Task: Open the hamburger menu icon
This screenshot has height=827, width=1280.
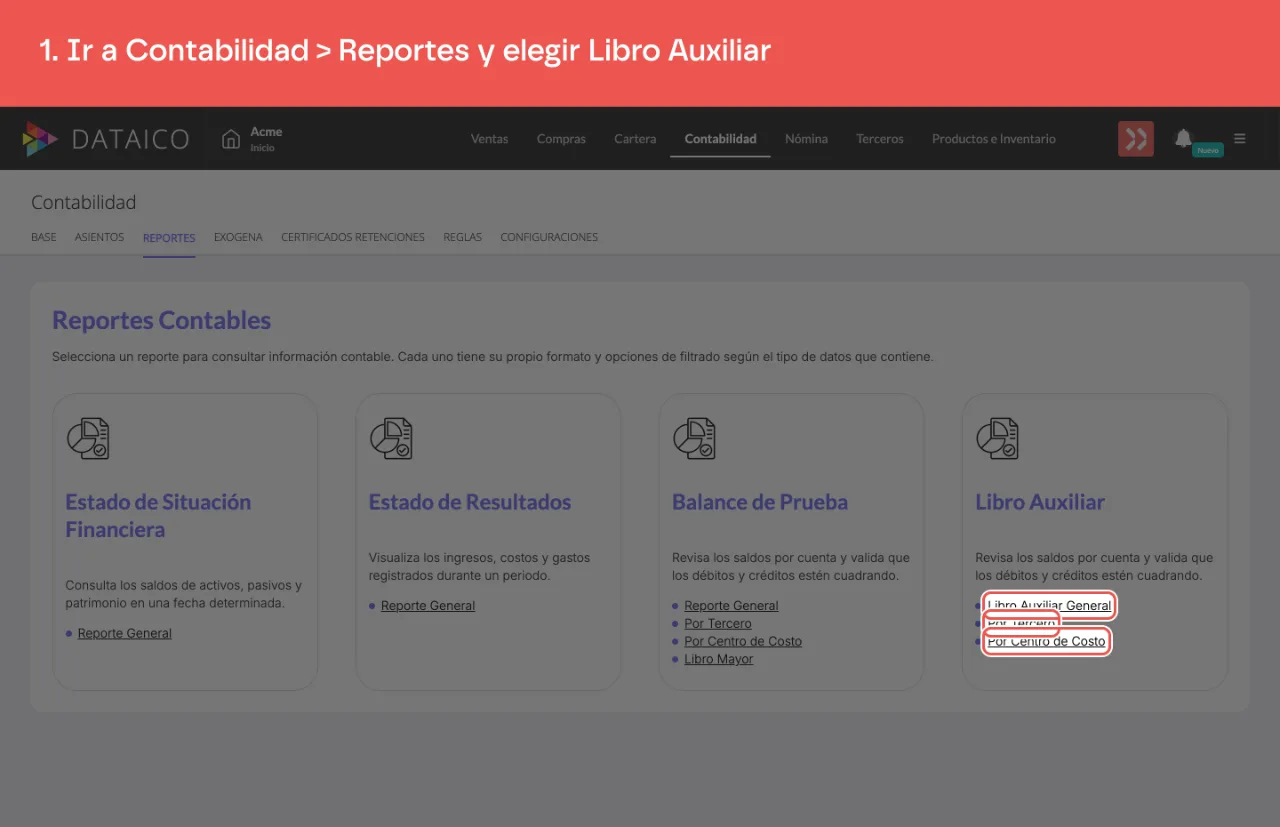Action: 1240,139
